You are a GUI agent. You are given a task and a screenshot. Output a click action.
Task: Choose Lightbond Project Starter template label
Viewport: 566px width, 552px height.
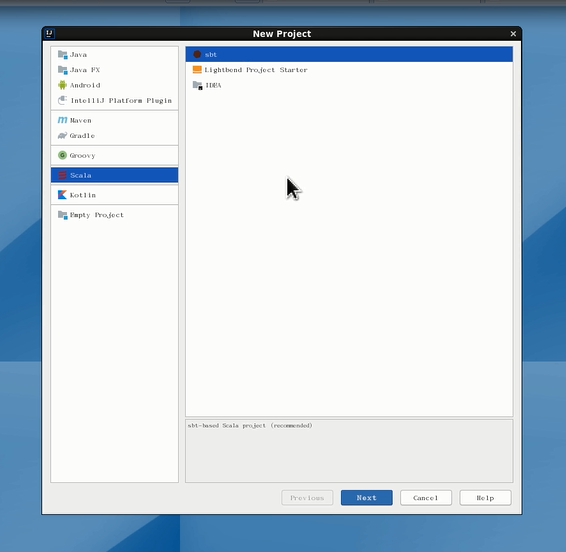tap(256, 70)
